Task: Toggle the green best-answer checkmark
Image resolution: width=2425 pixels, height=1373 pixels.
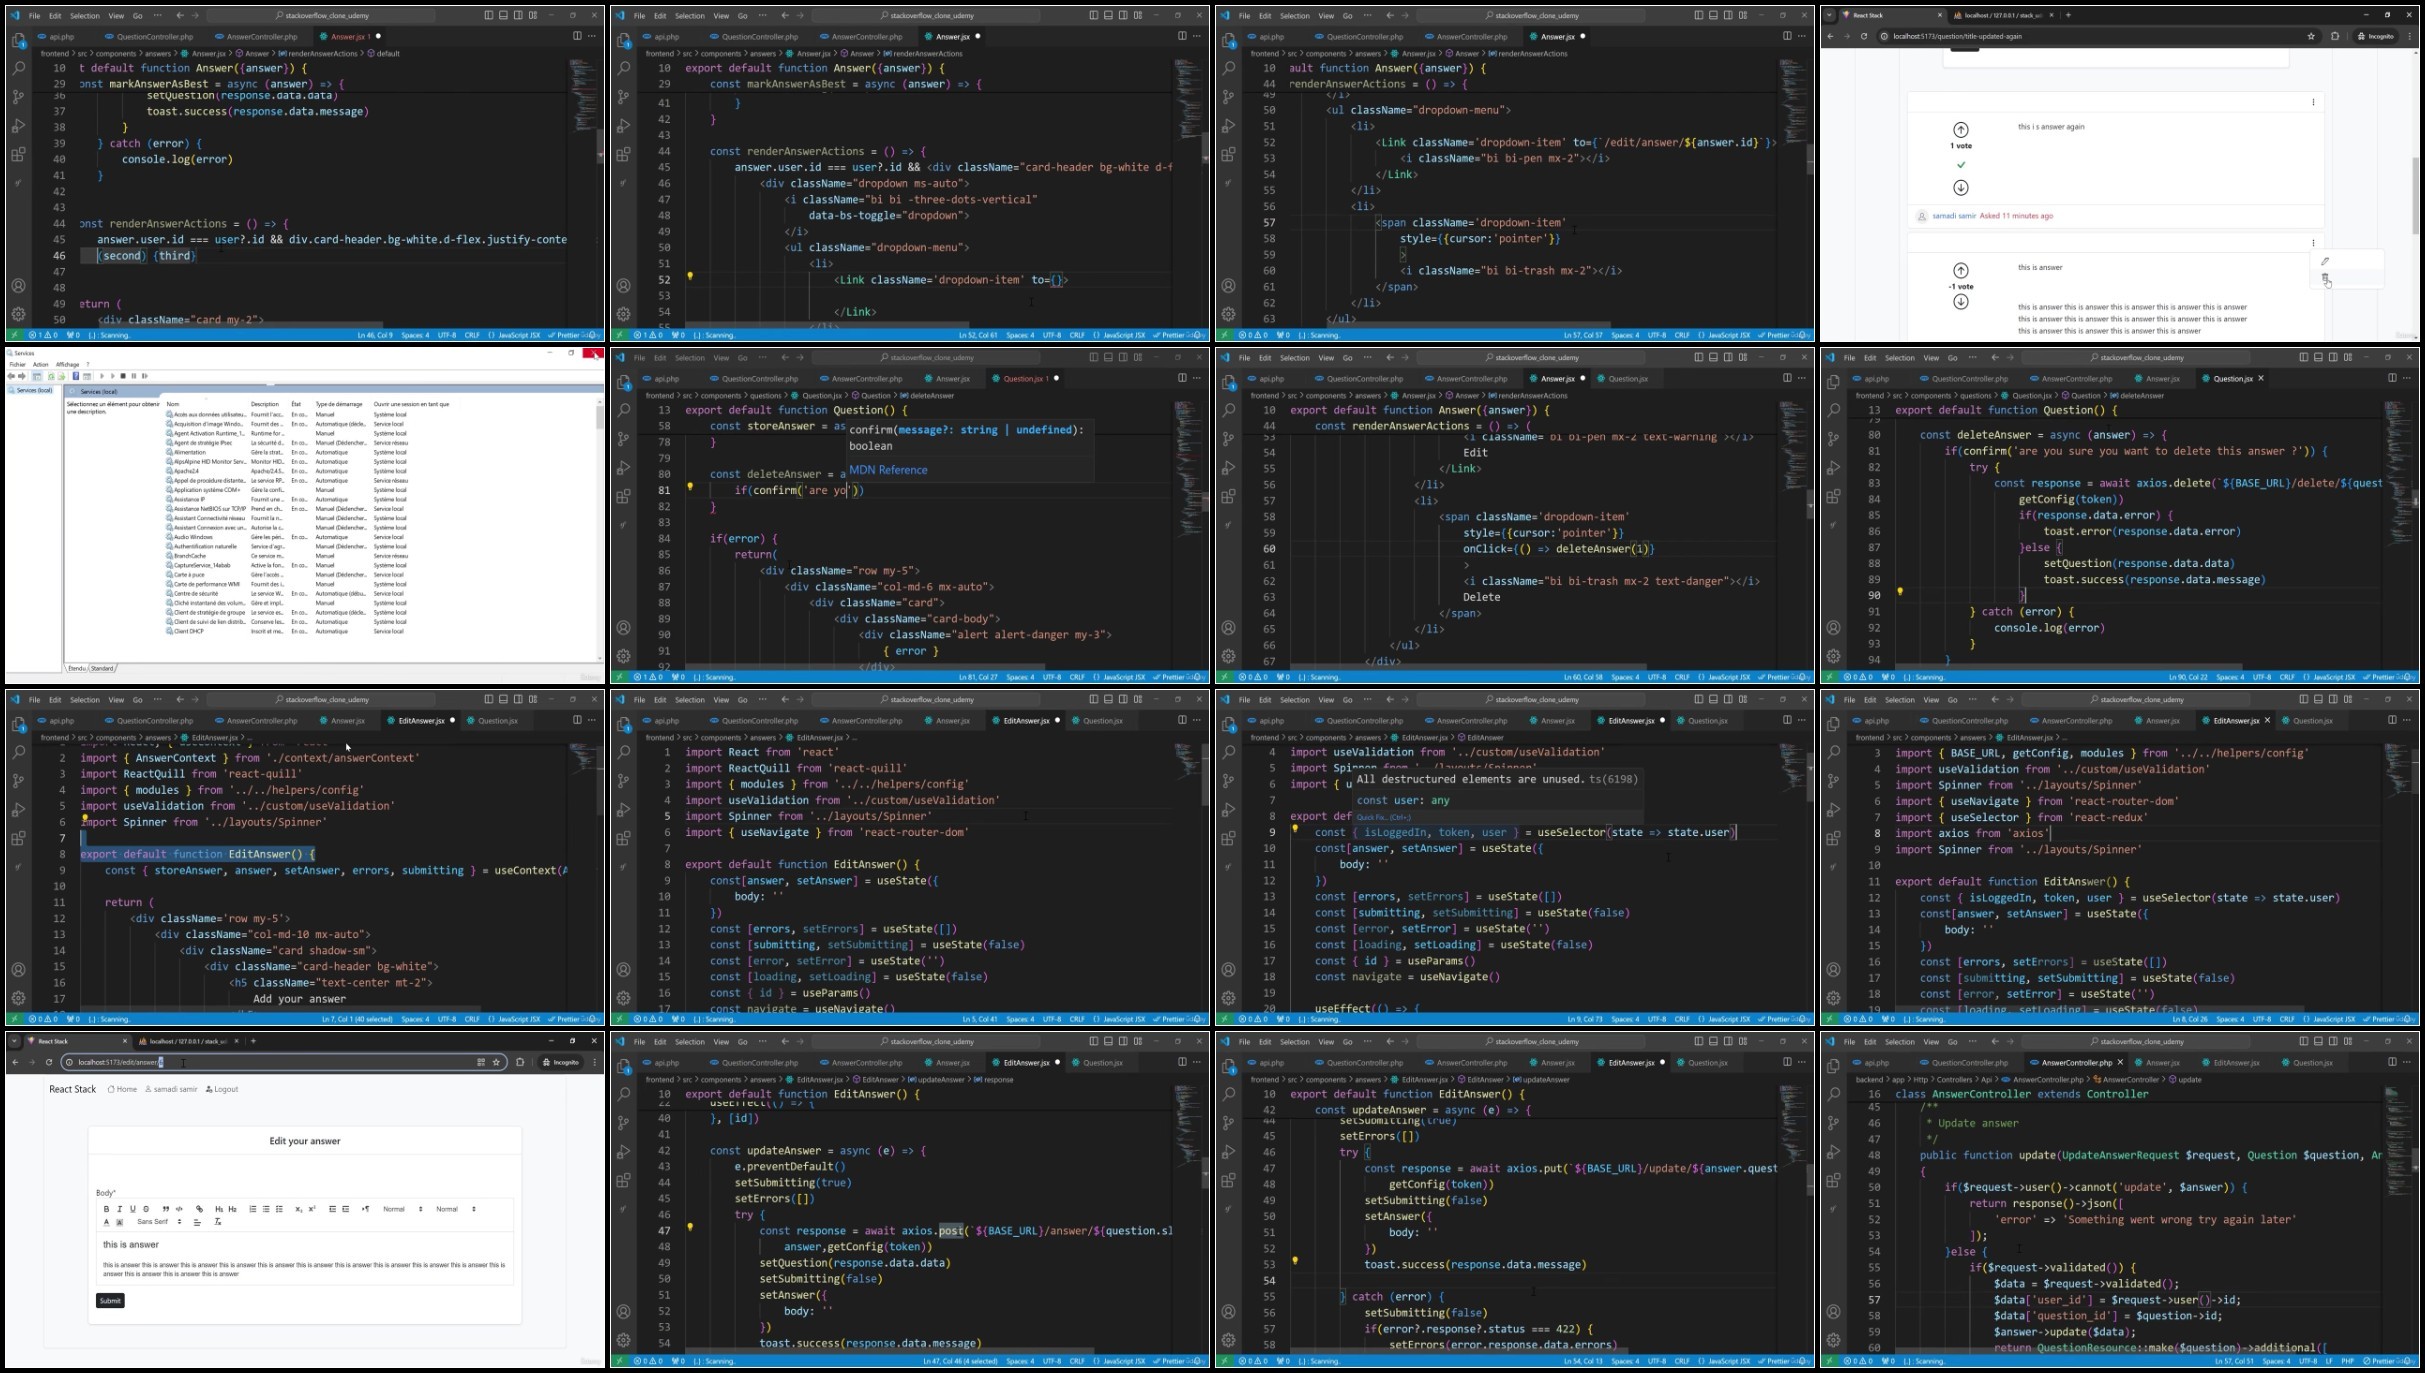Action: tap(1961, 164)
